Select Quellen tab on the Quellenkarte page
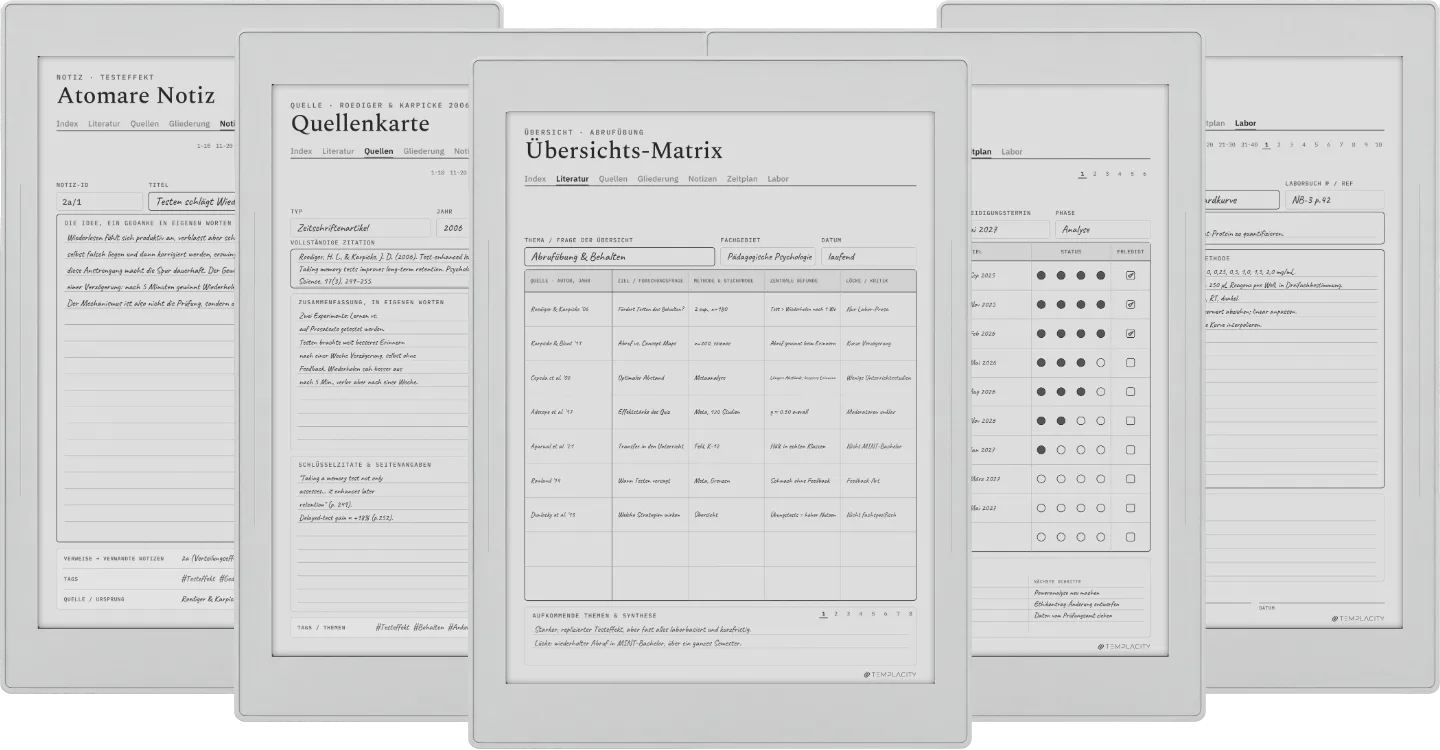The height and width of the screenshot is (750, 1440). [379, 151]
